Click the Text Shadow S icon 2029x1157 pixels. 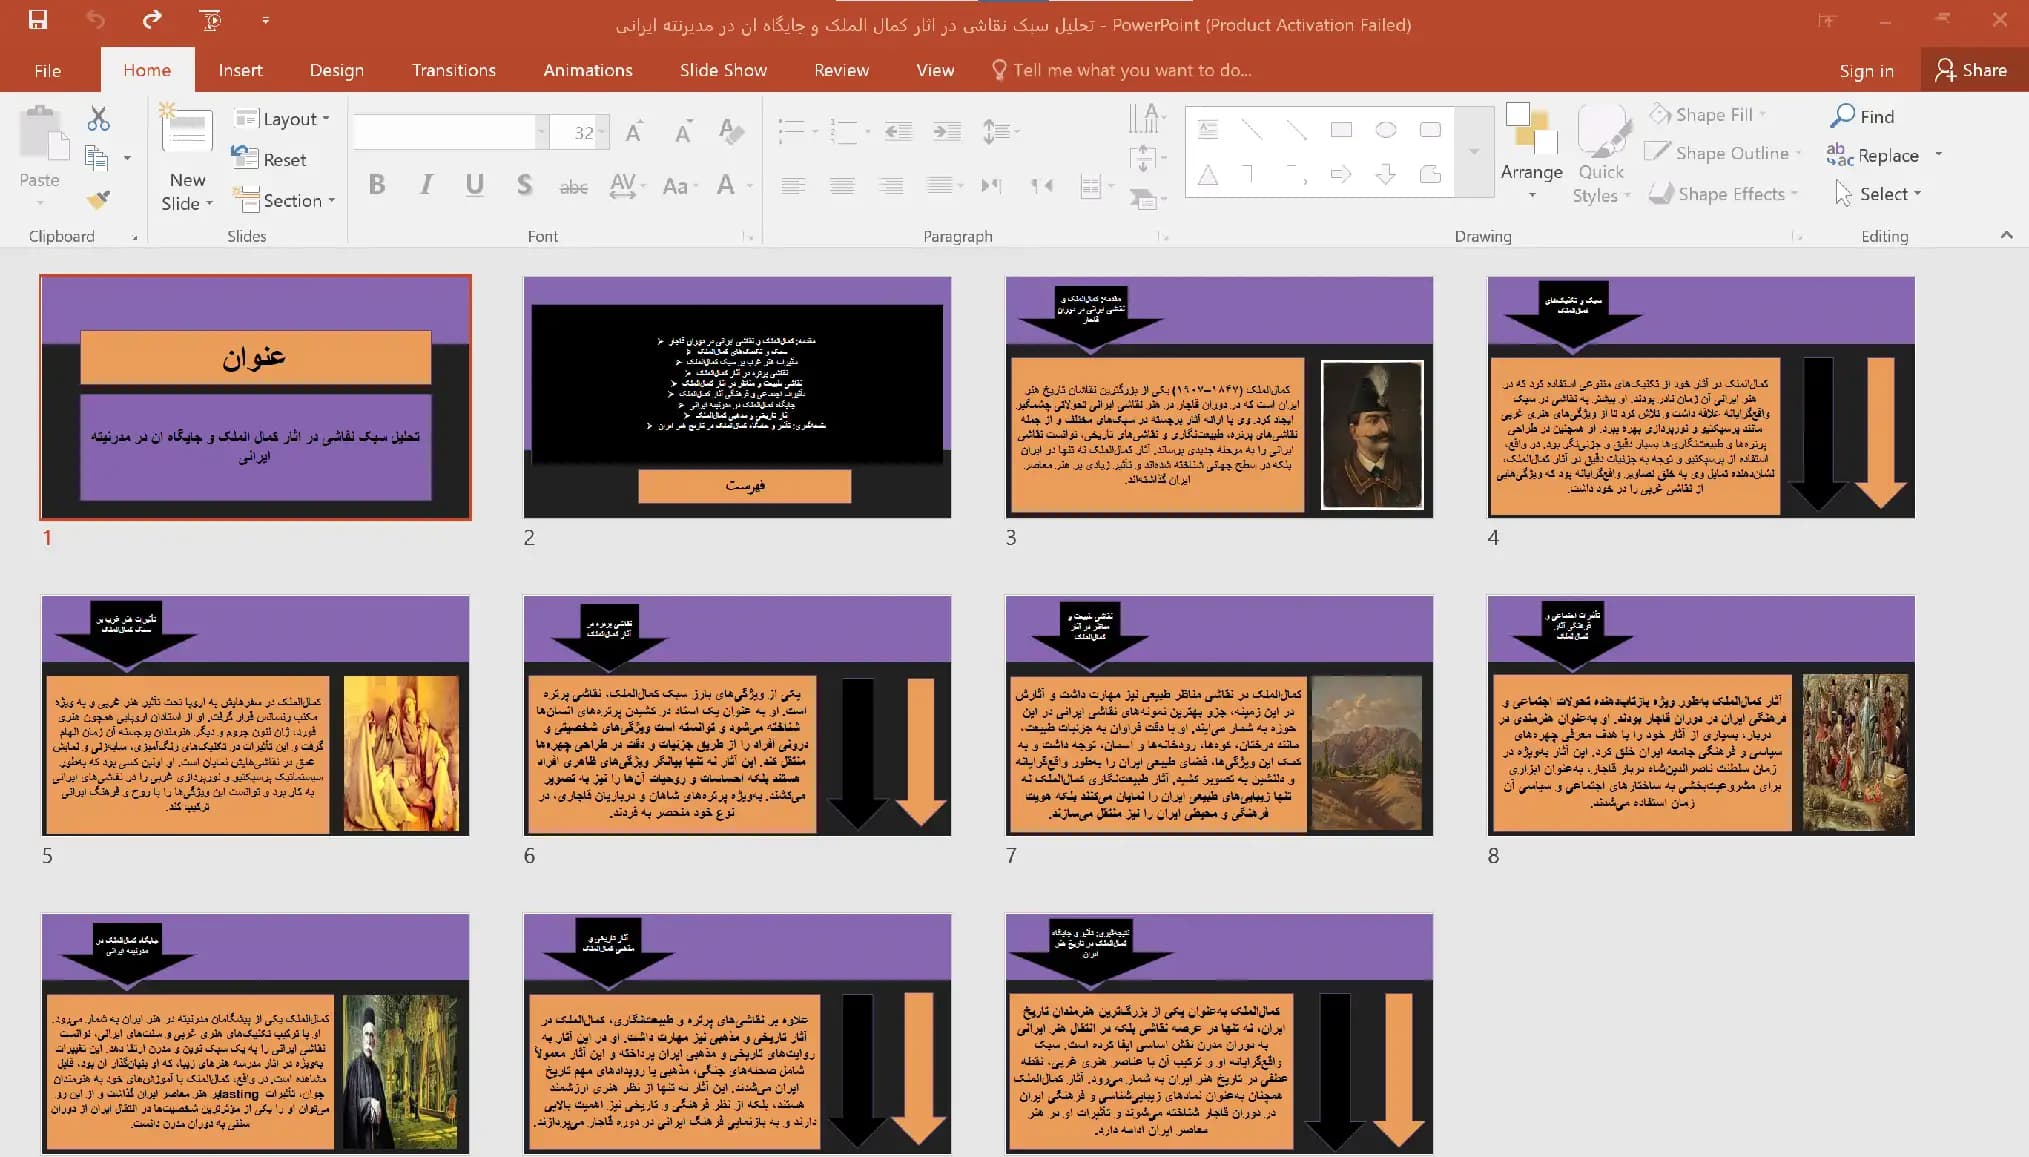pos(524,185)
